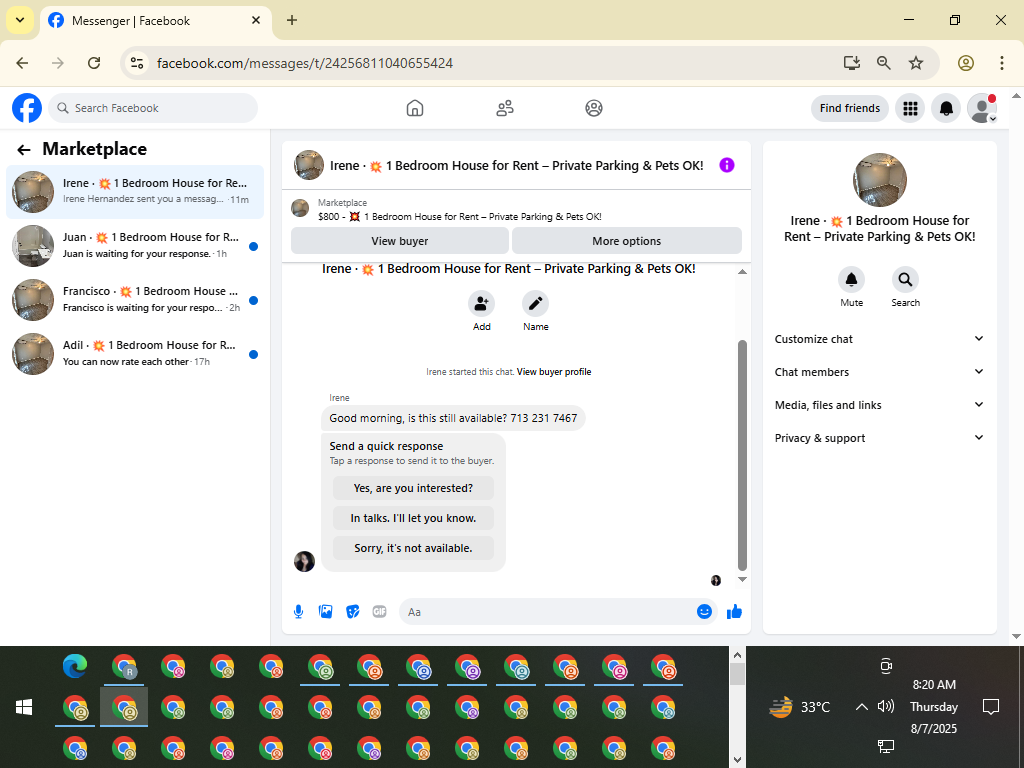Open Windows notification center icon
Screen dimensions: 1024x768
(991, 707)
